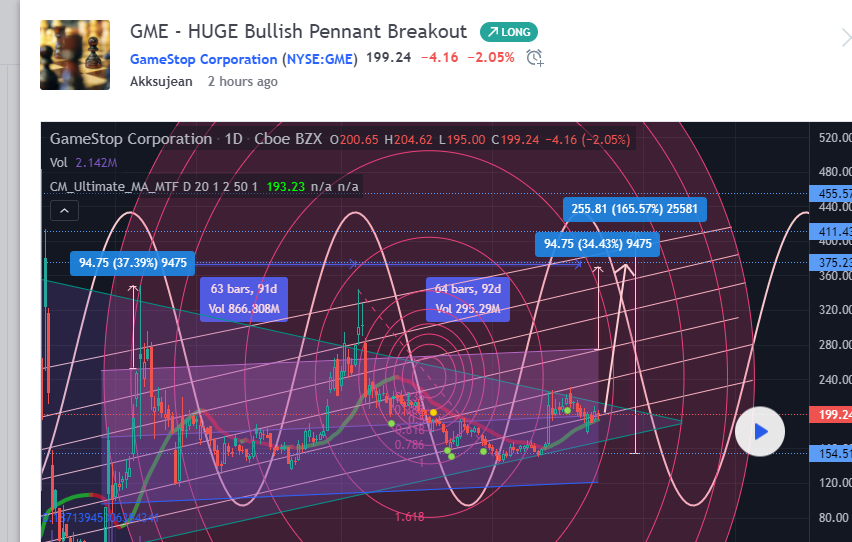Click the green 193.23 moving average value

pyautogui.click(x=285, y=186)
